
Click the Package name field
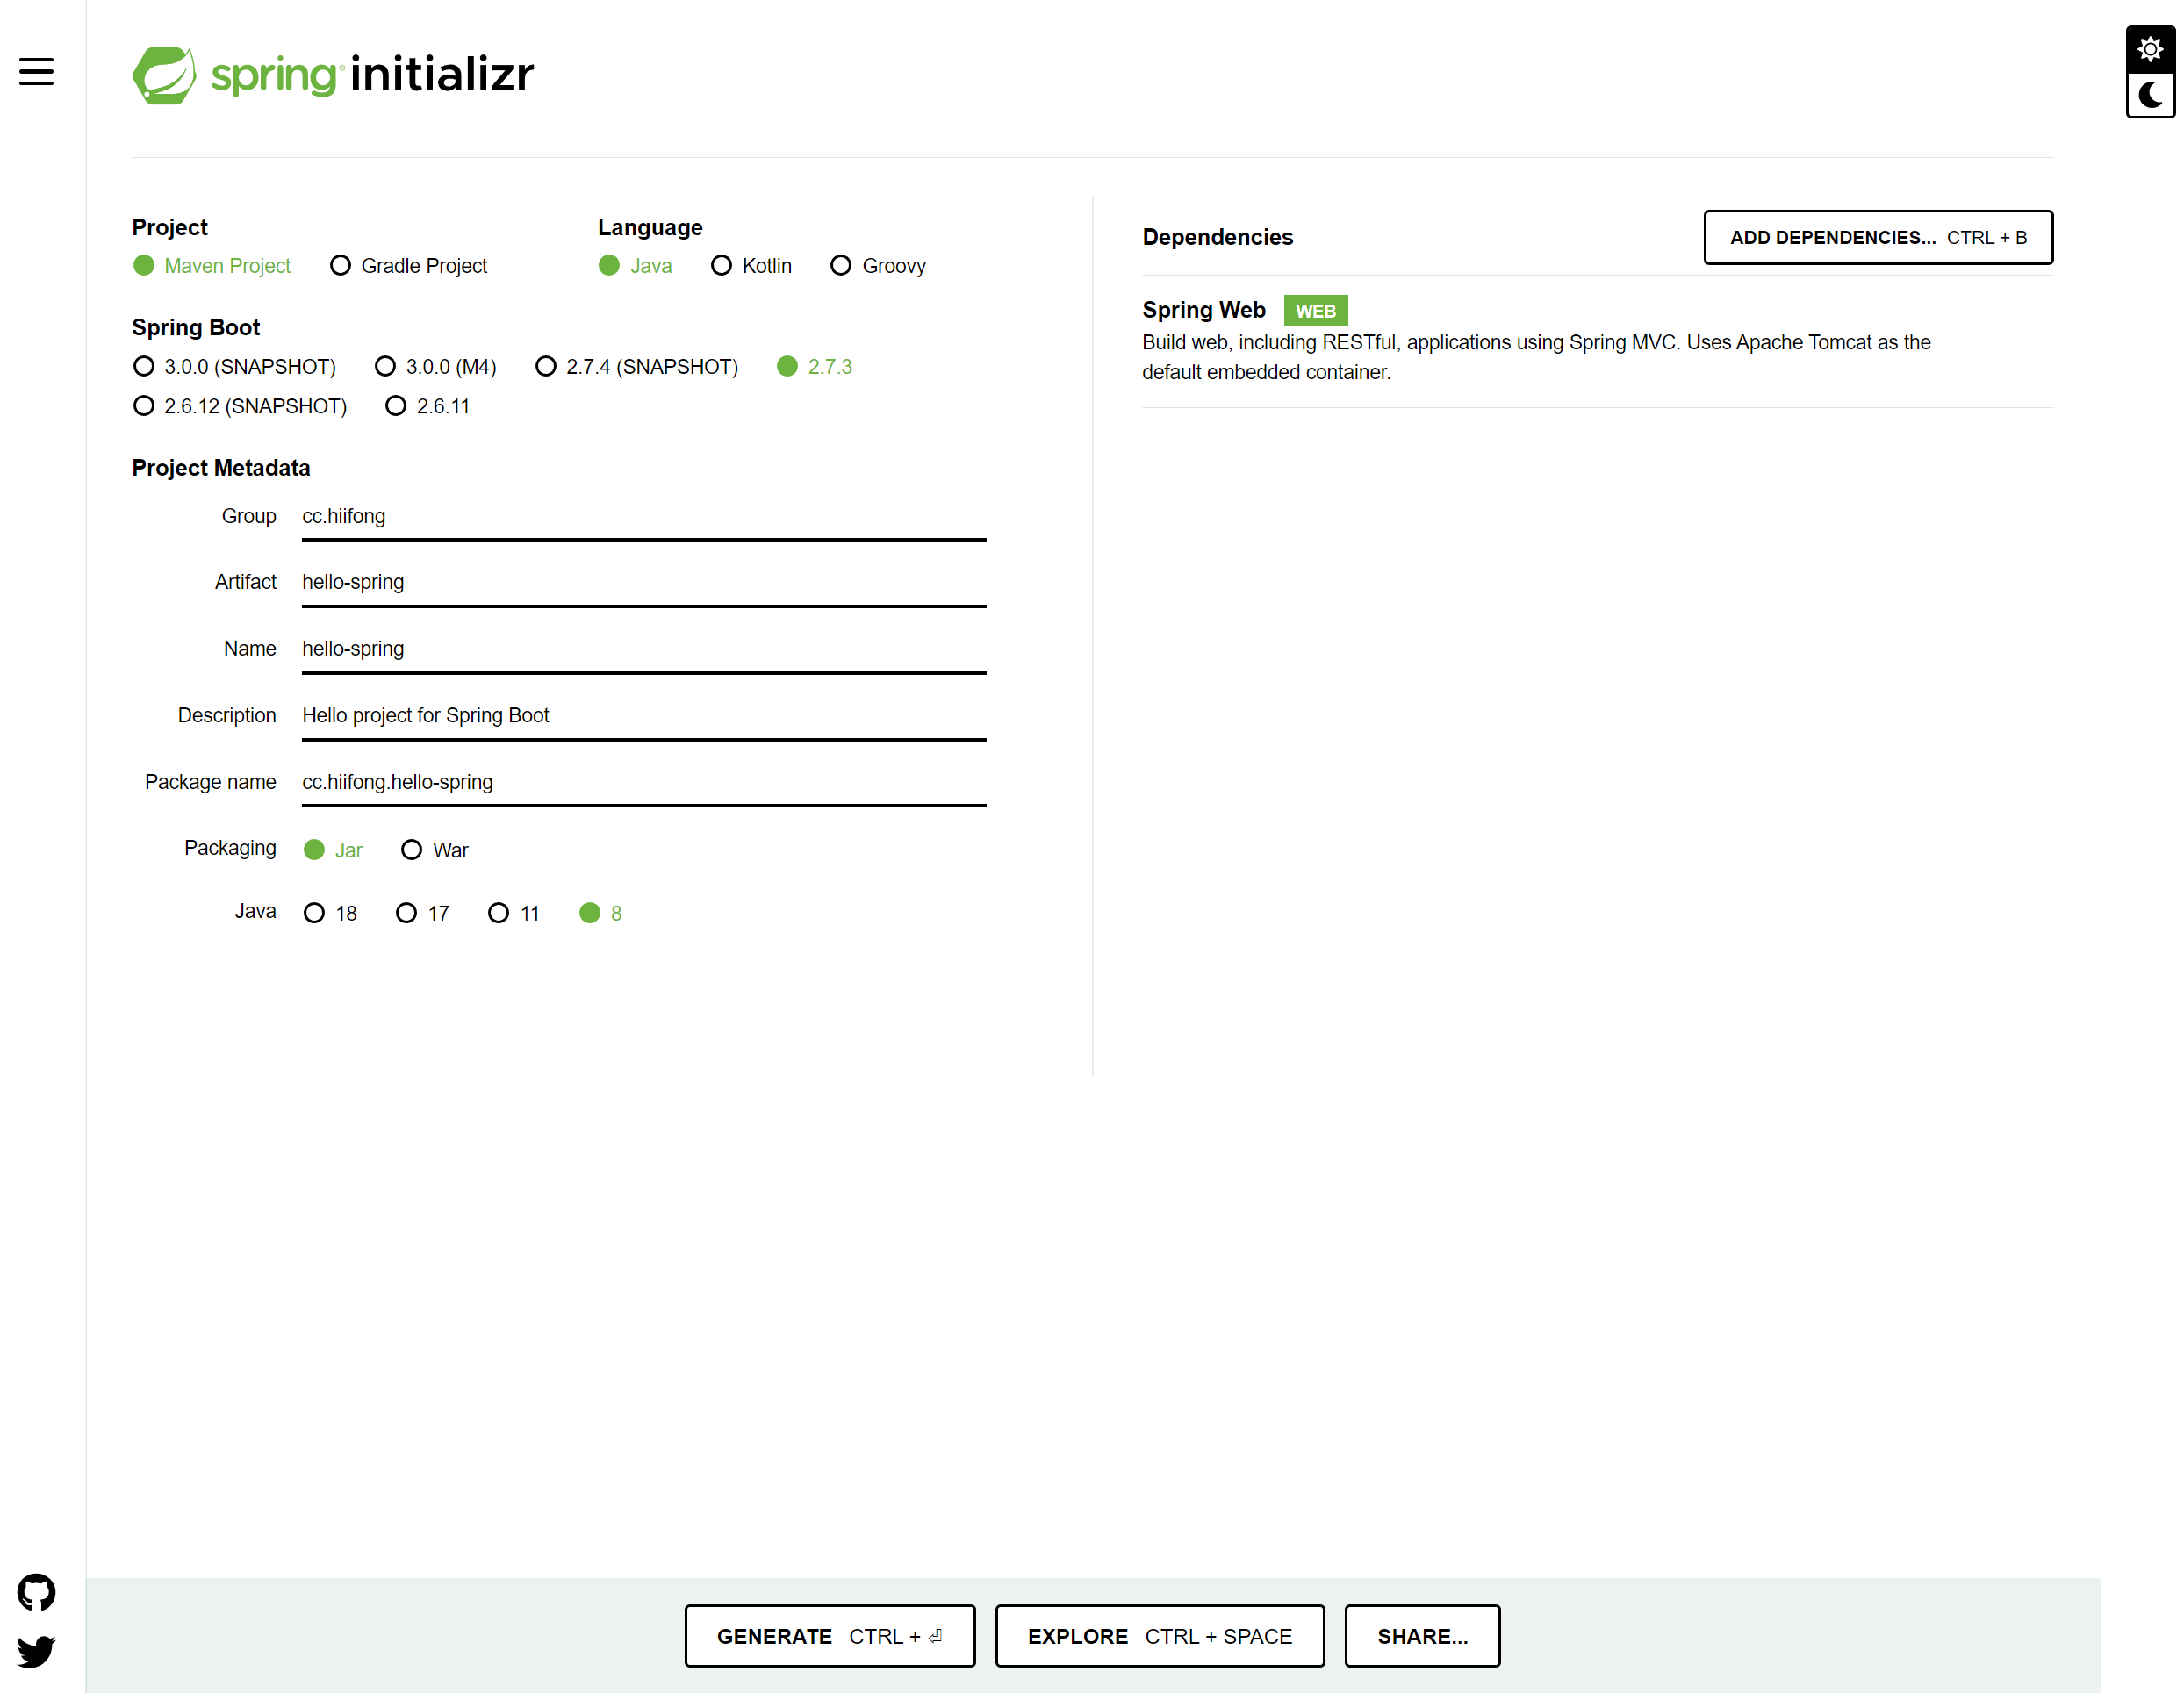pos(643,782)
